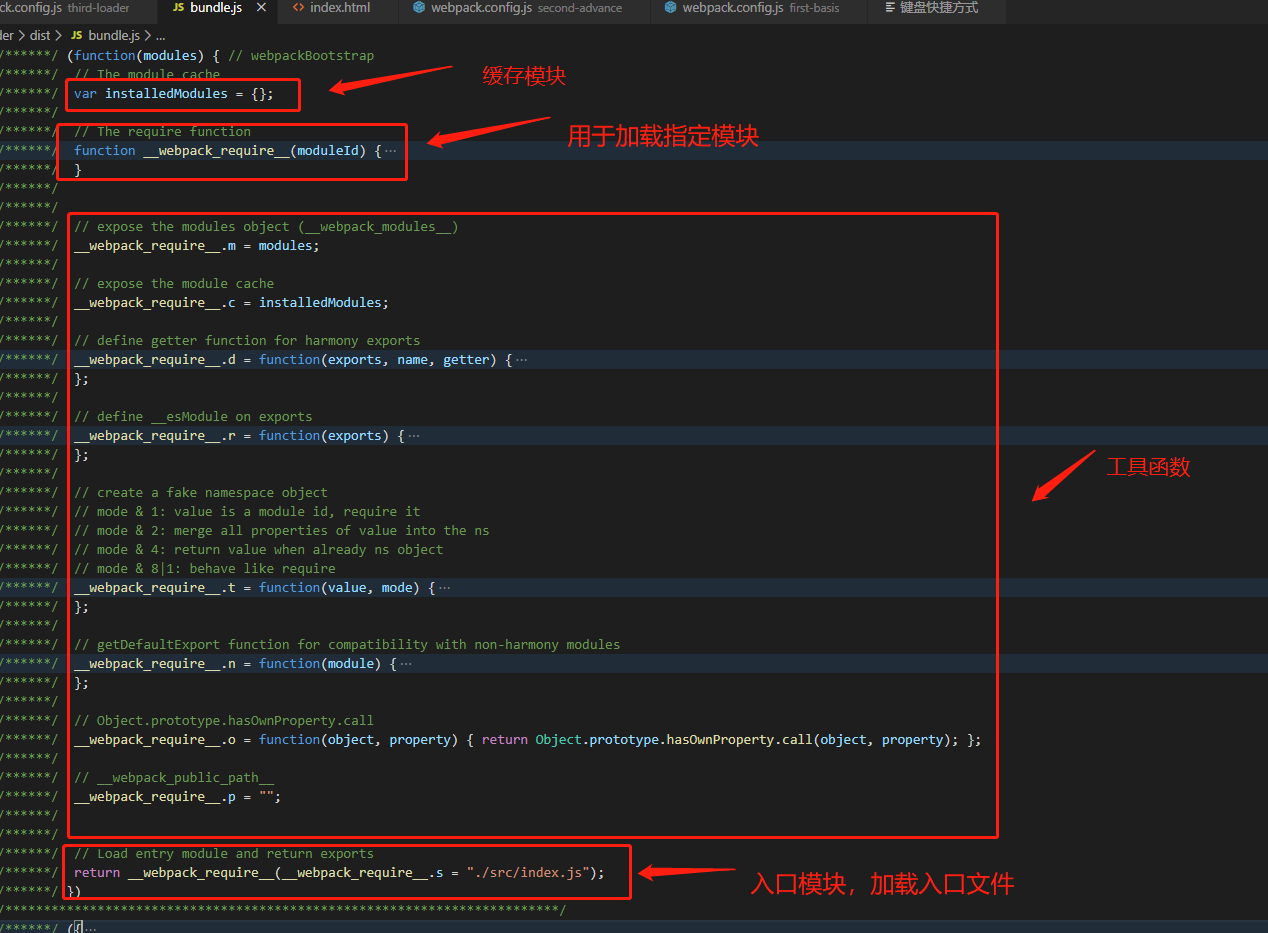Click '__webpack_require__.c = installedModules;' line
The width and height of the screenshot is (1268, 933).
(x=231, y=302)
